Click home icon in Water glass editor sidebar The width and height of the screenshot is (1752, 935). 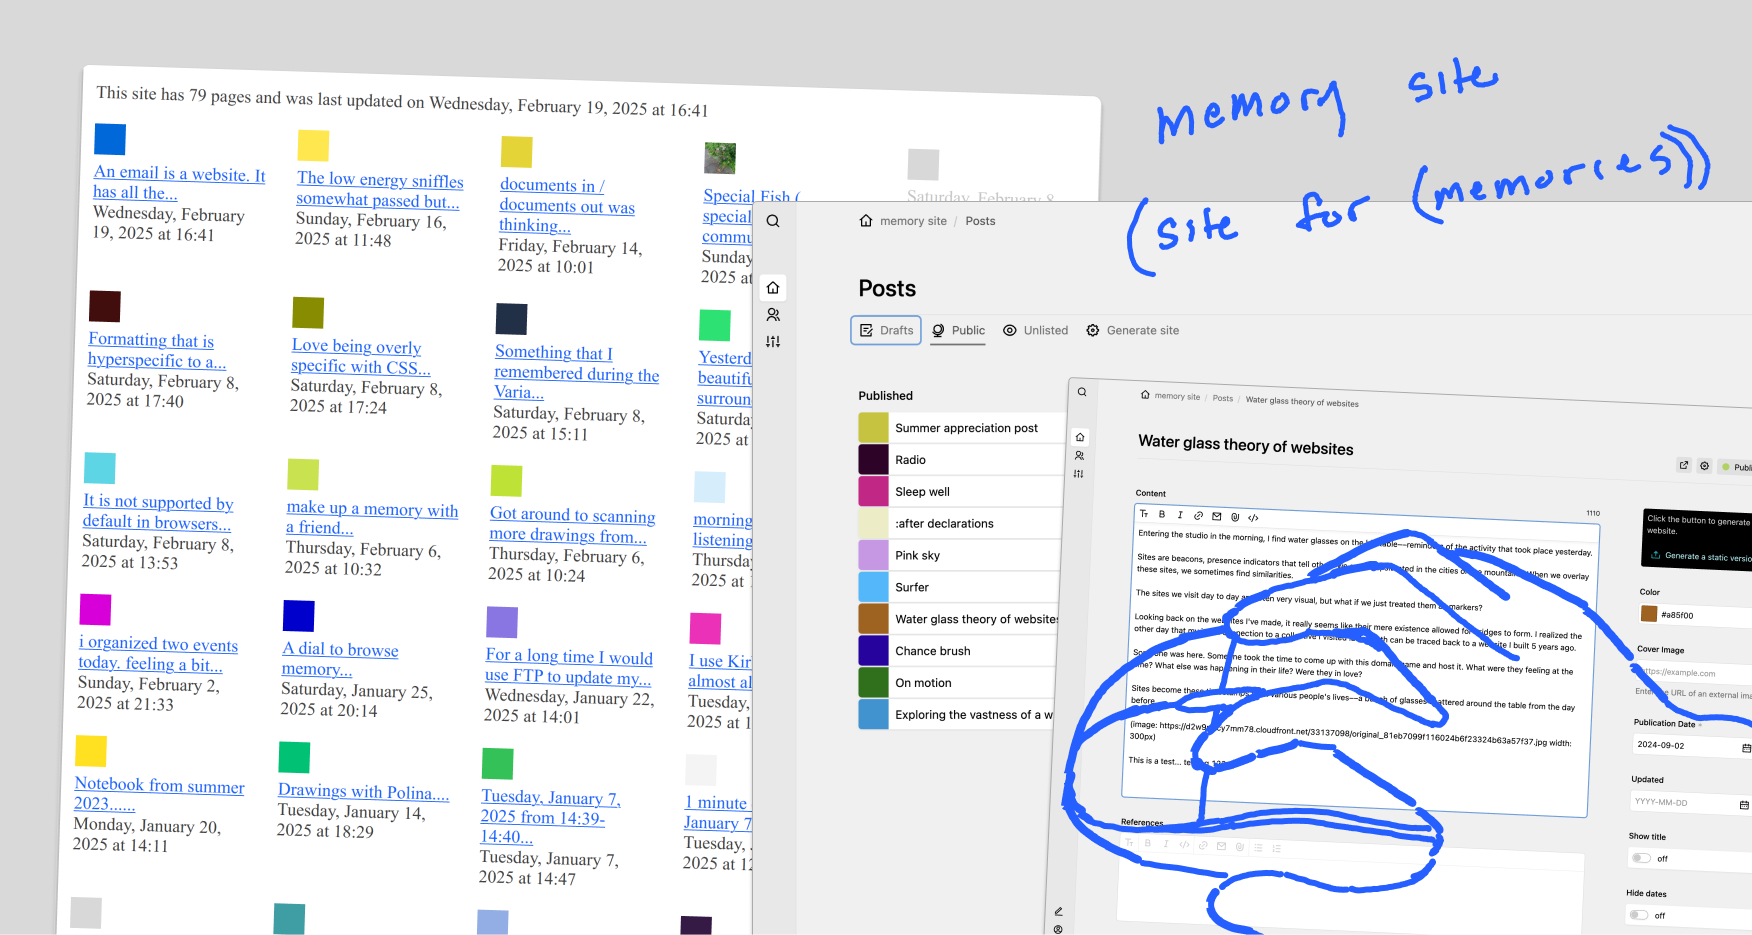pyautogui.click(x=1080, y=437)
